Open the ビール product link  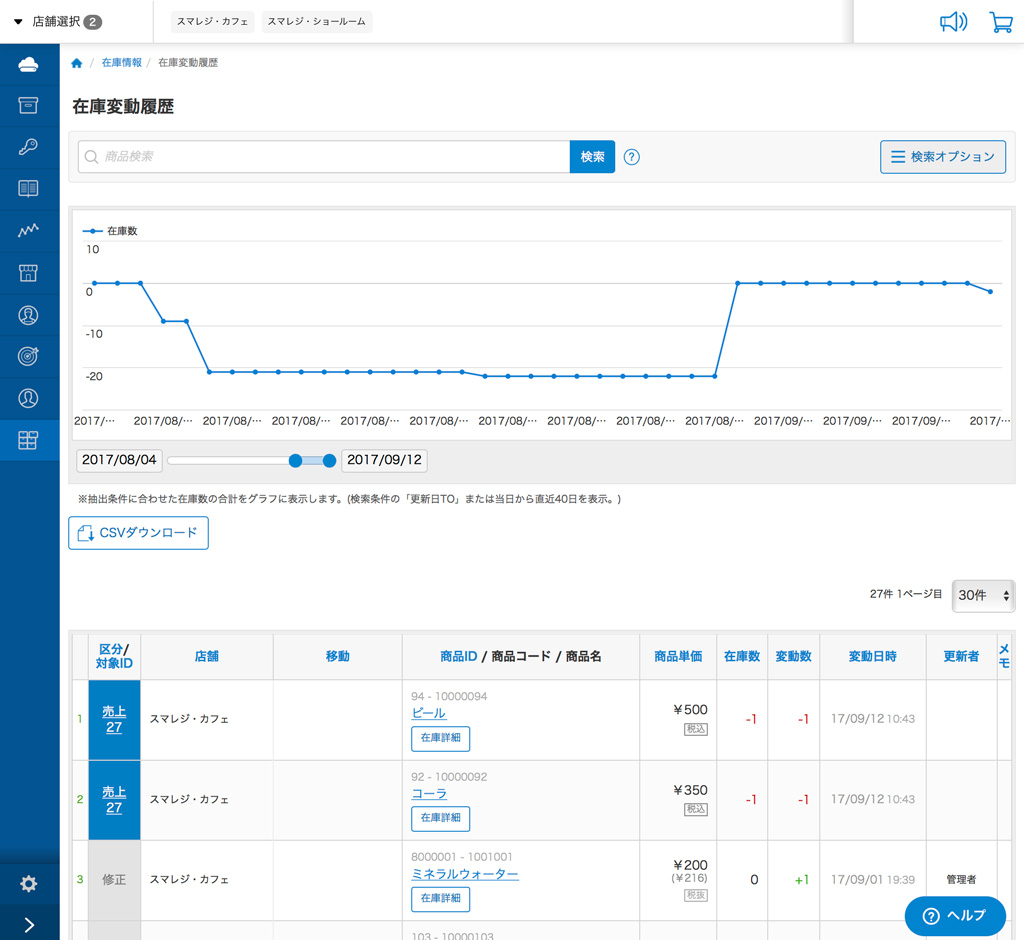point(429,713)
